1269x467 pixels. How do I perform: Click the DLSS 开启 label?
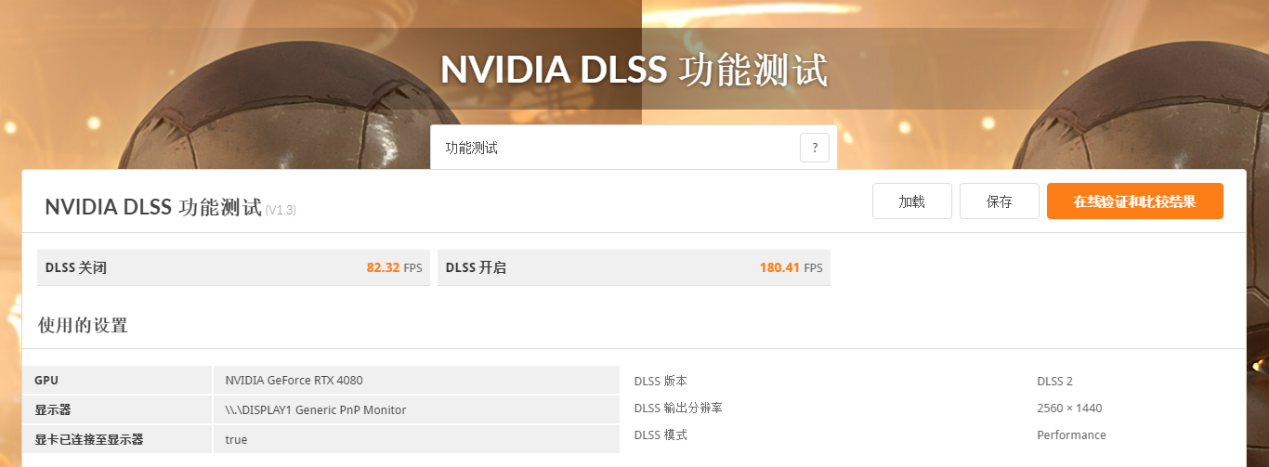476,268
